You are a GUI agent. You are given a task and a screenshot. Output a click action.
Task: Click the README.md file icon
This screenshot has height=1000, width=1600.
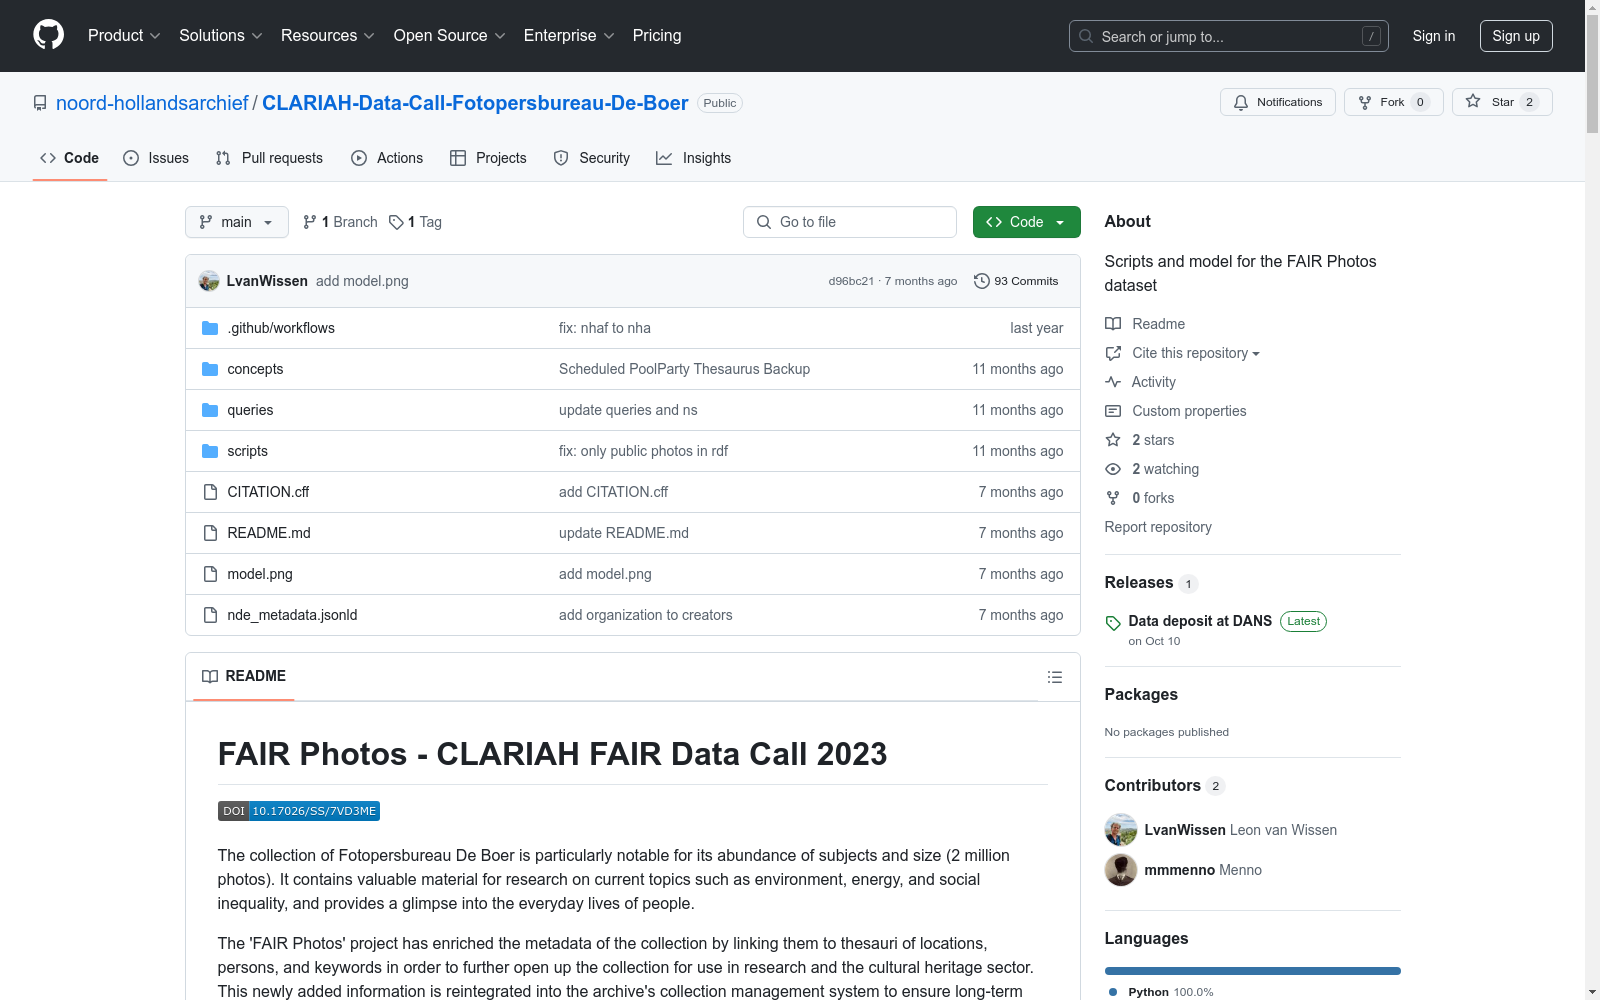(x=210, y=533)
